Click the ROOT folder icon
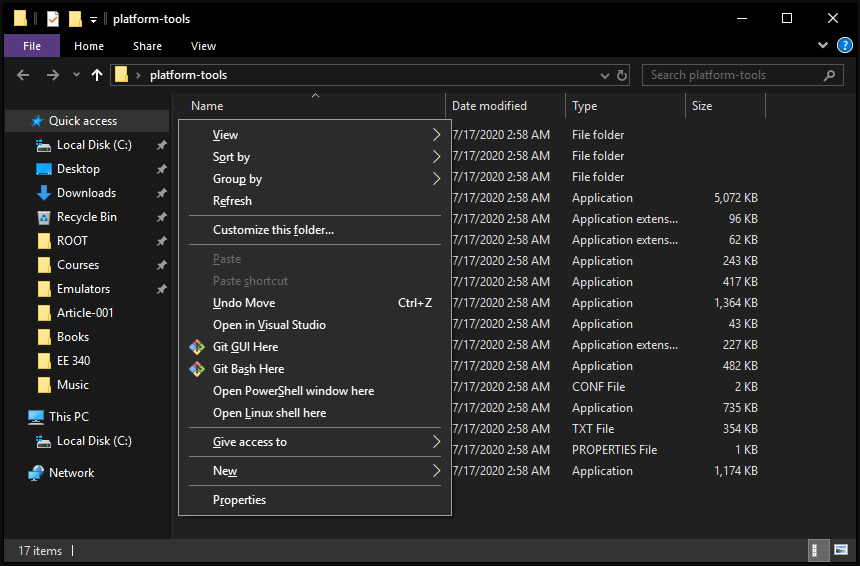Viewport: 860px width, 566px height. tap(44, 241)
